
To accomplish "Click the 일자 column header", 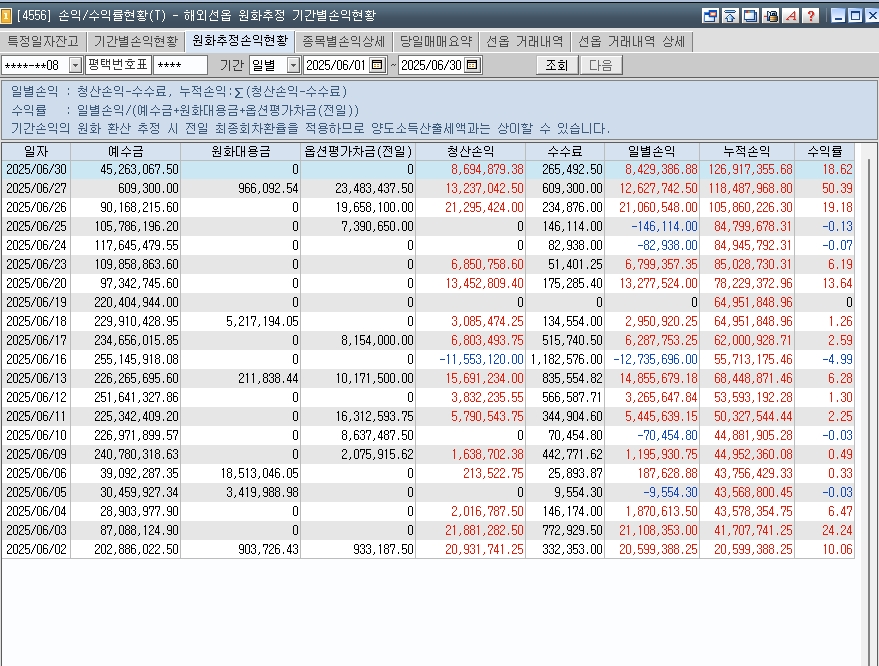I will tap(36, 151).
